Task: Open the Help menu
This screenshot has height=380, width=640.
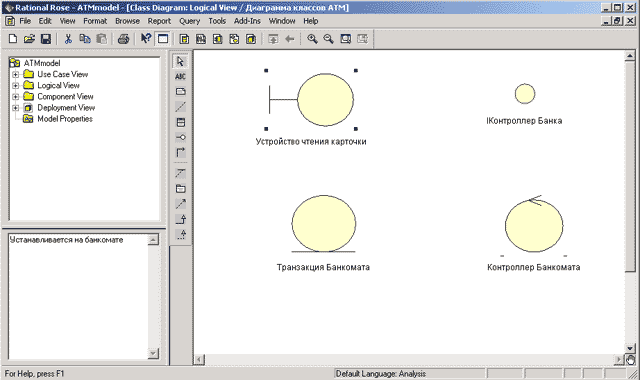Action: click(x=311, y=21)
